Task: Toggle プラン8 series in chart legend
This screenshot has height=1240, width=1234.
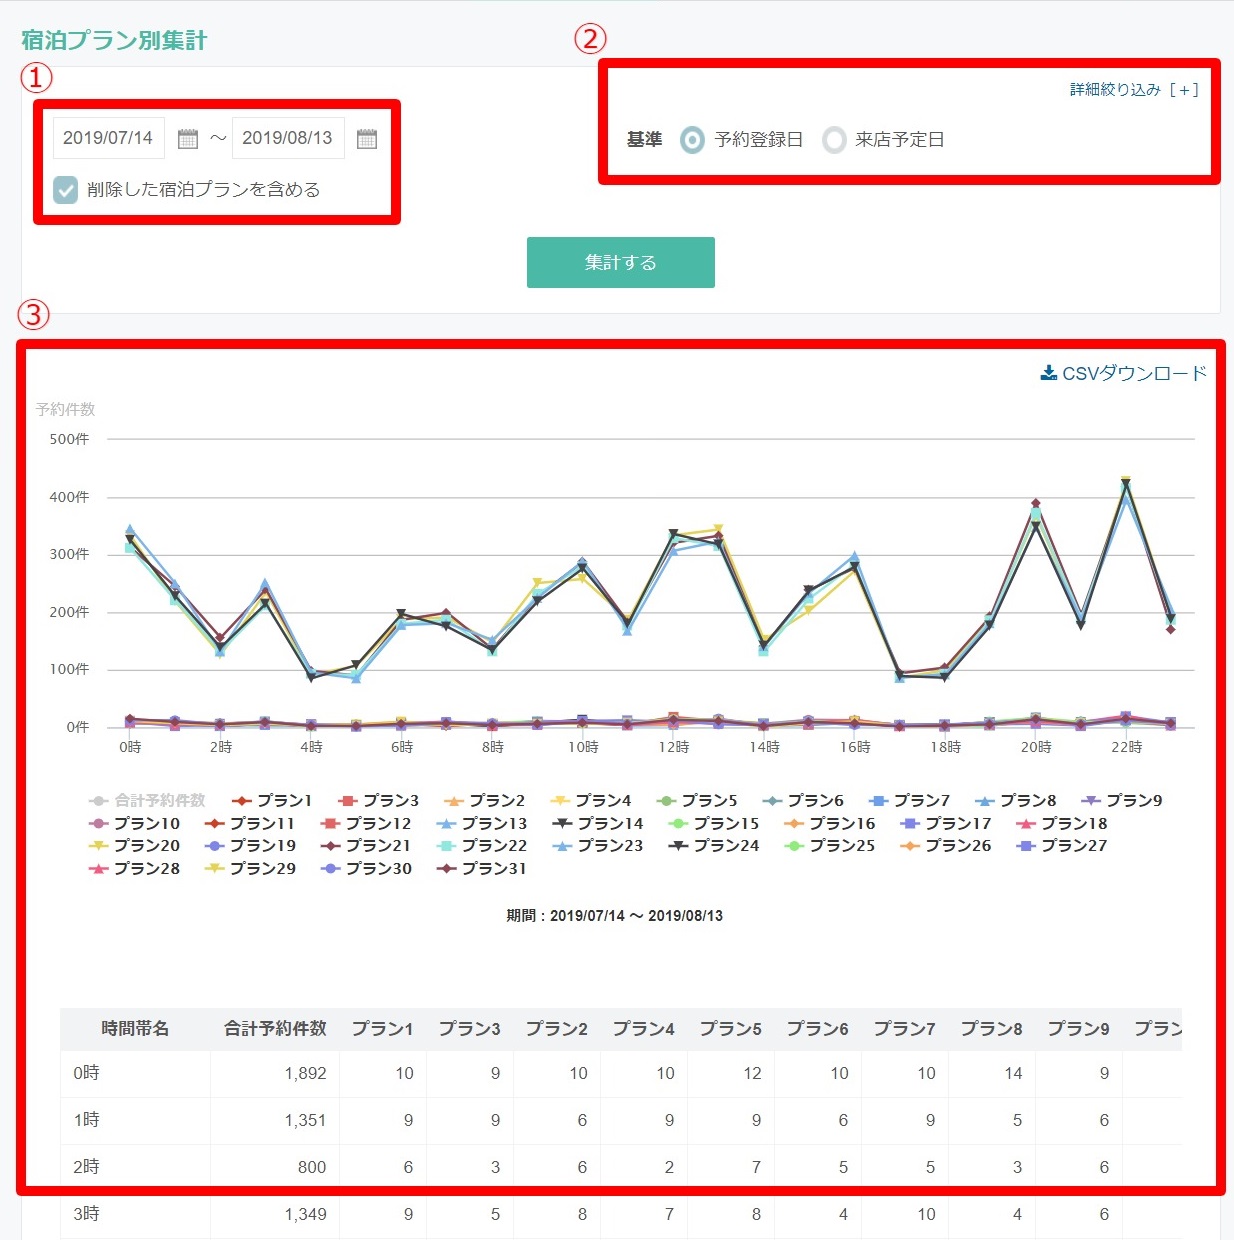Action: [x=1016, y=800]
